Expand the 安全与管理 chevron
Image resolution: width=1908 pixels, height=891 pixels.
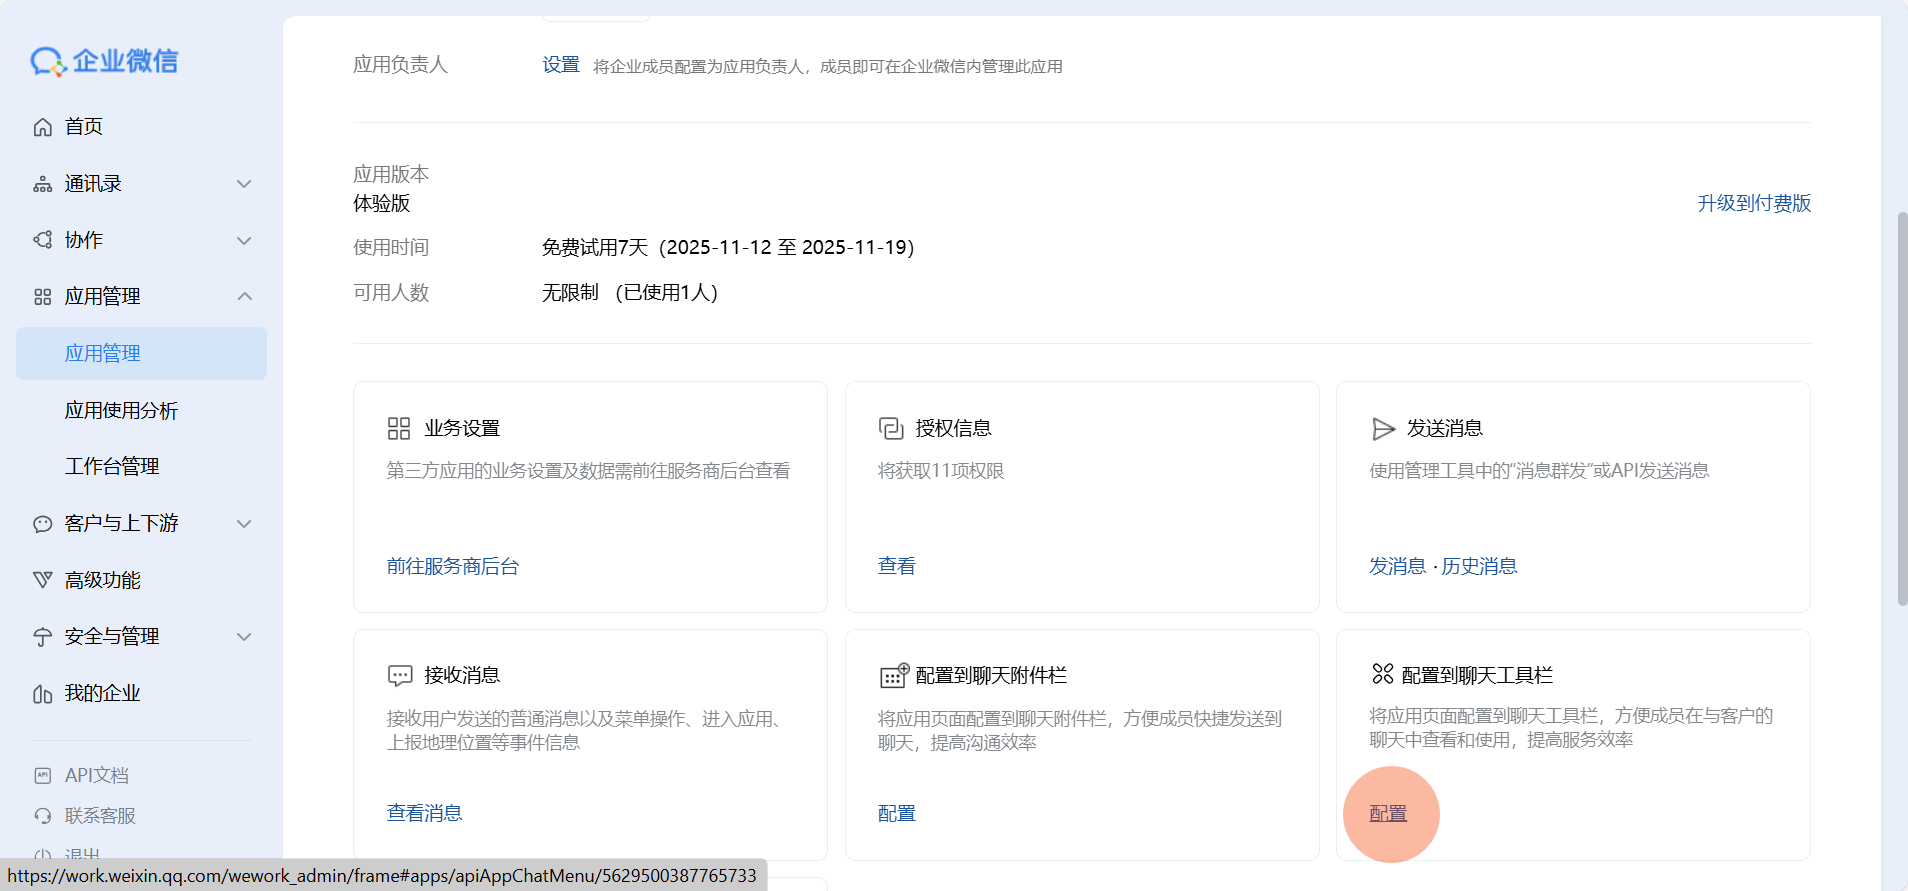(244, 637)
